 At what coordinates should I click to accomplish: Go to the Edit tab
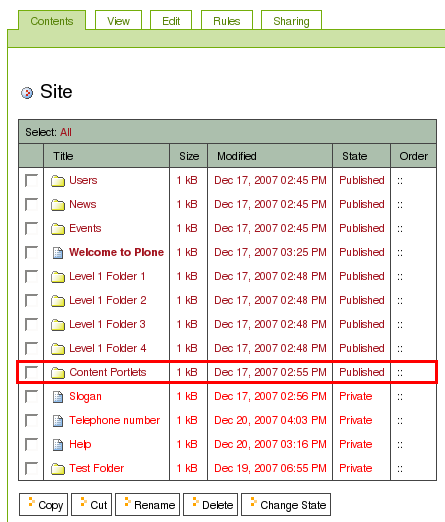(x=171, y=20)
